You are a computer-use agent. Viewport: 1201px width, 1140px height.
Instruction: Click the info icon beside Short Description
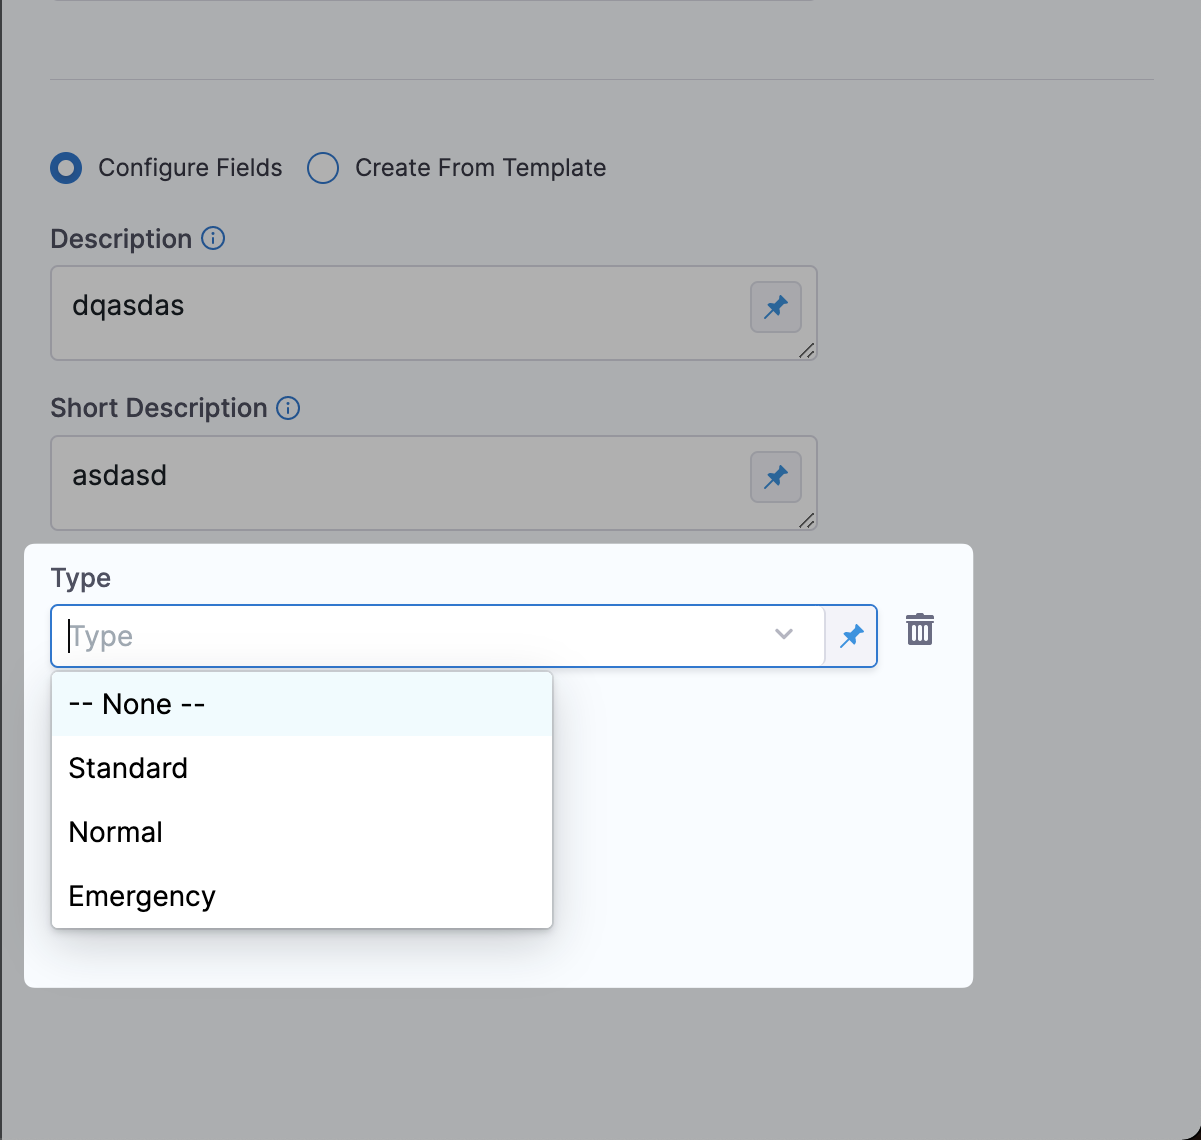[x=288, y=408]
